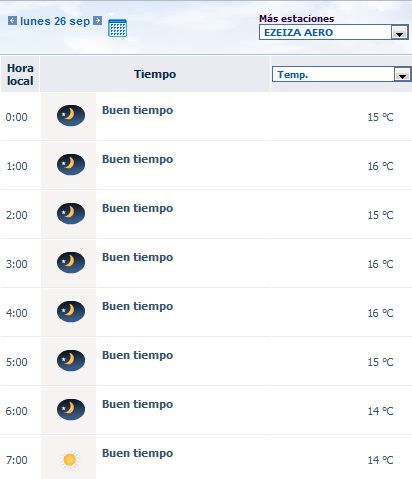Go to previous day arrow
The width and height of the screenshot is (412, 479).
(x=12, y=21)
